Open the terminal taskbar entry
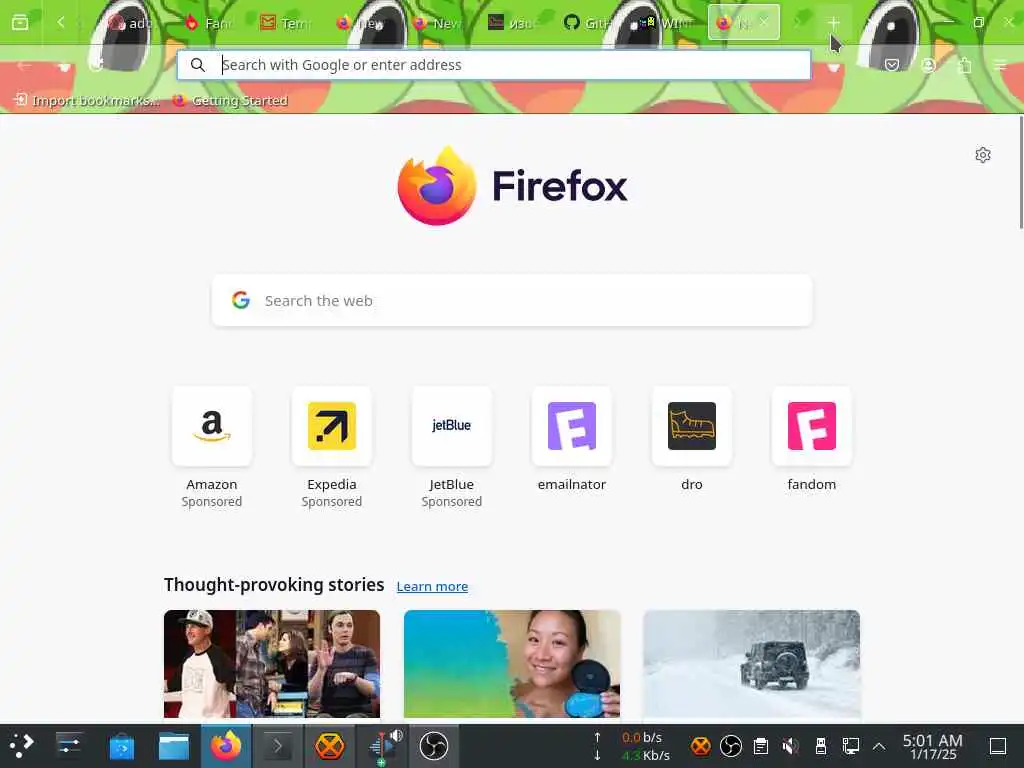 (x=278, y=746)
